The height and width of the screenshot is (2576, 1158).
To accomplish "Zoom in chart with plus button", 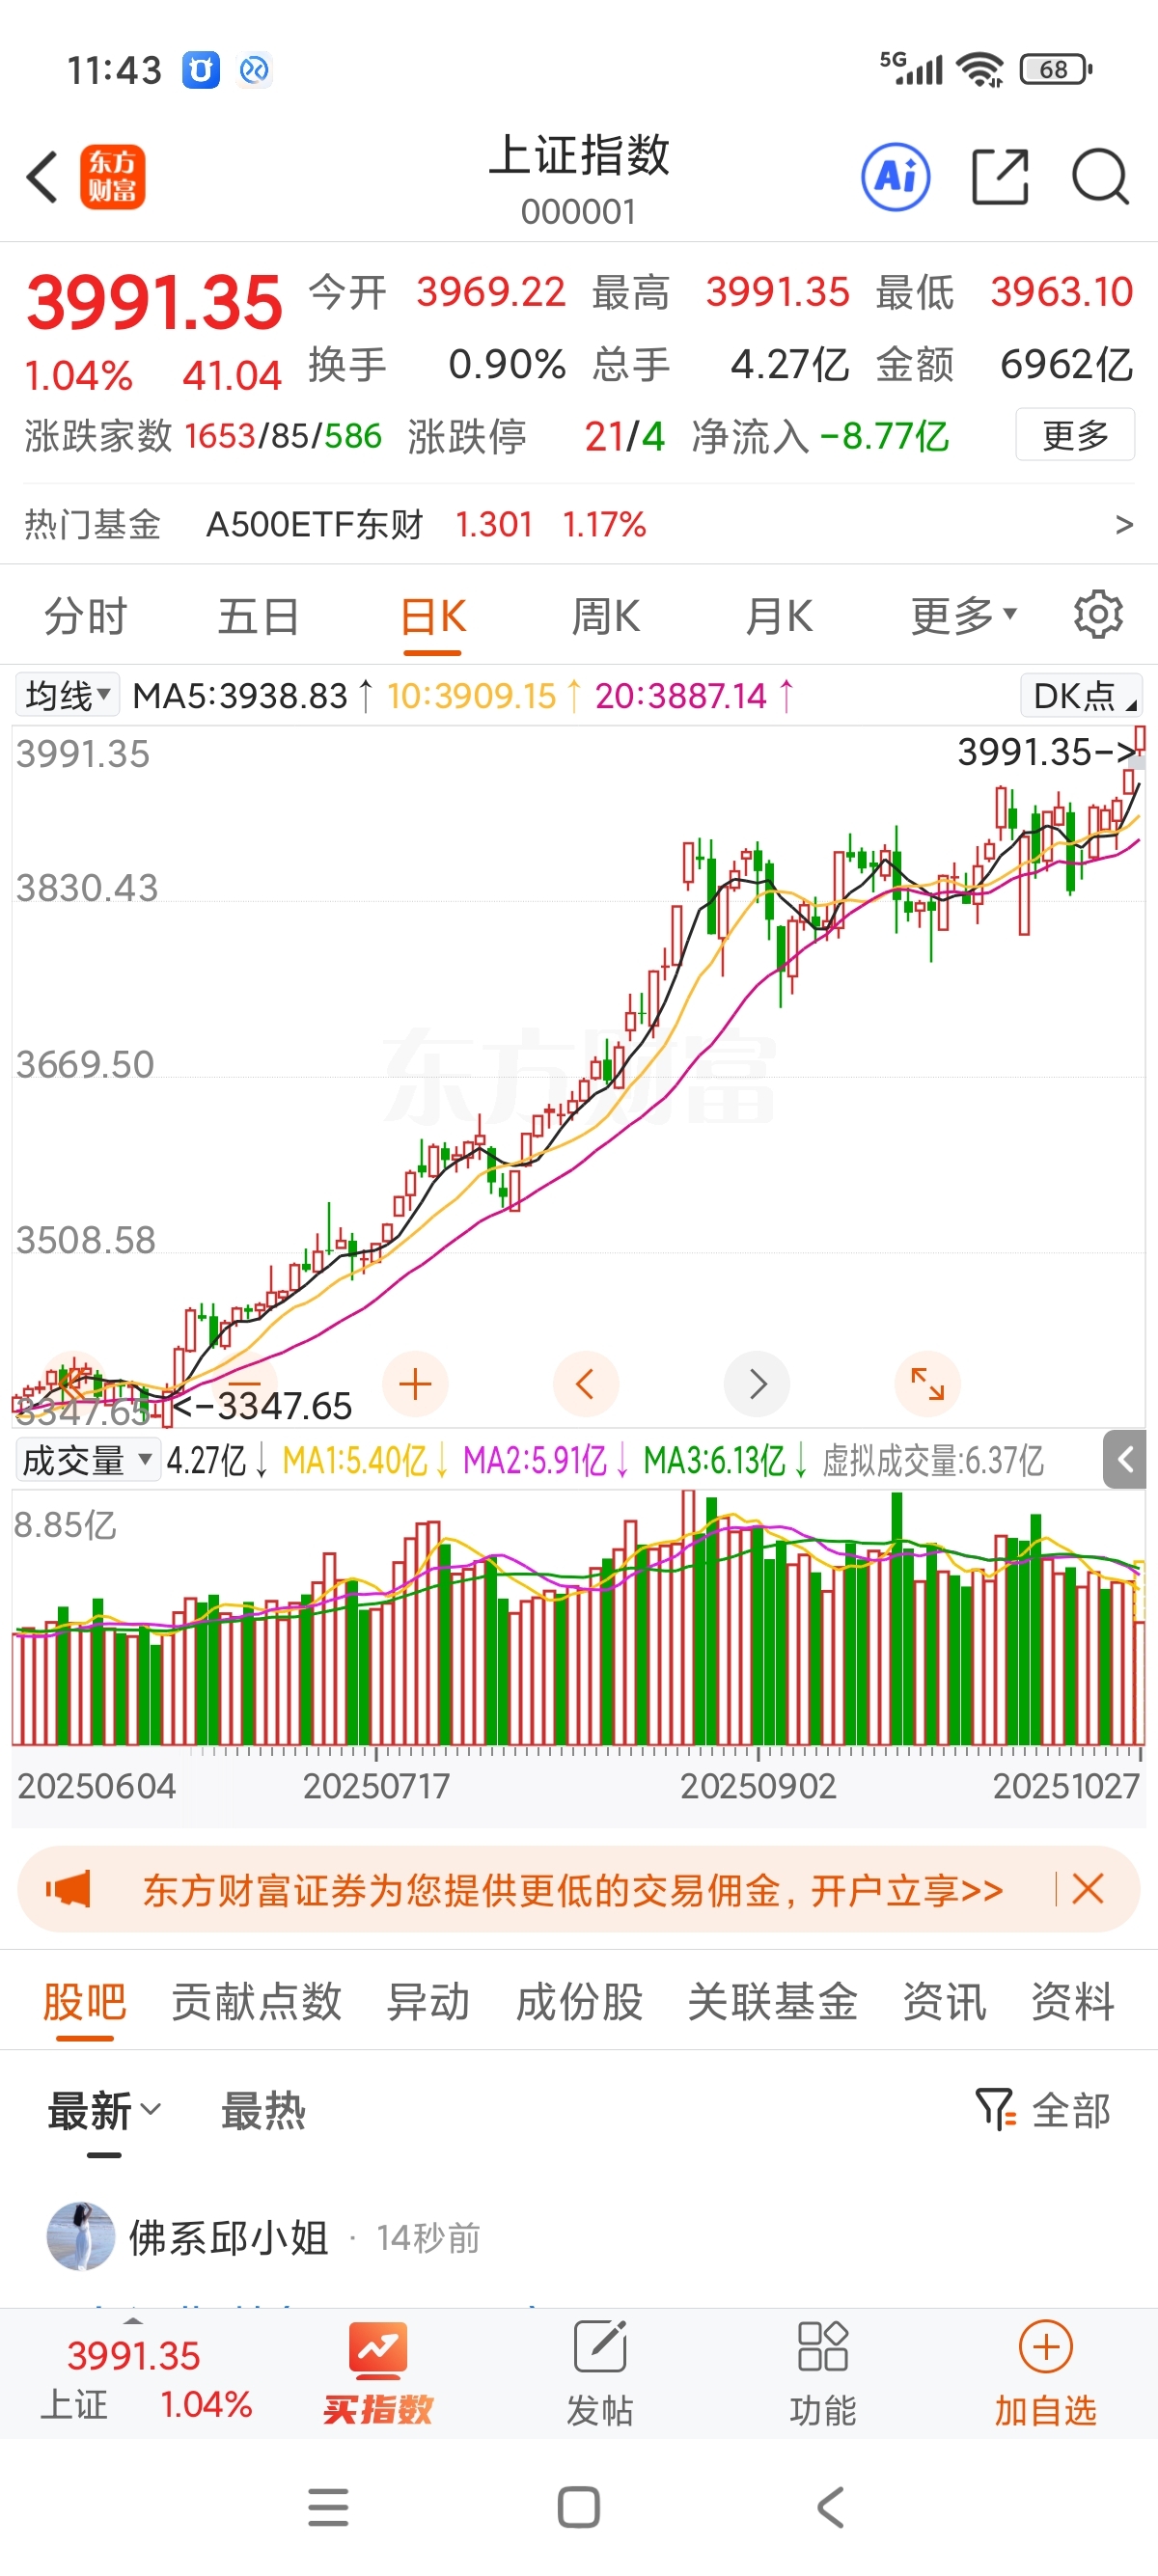I will [415, 1384].
